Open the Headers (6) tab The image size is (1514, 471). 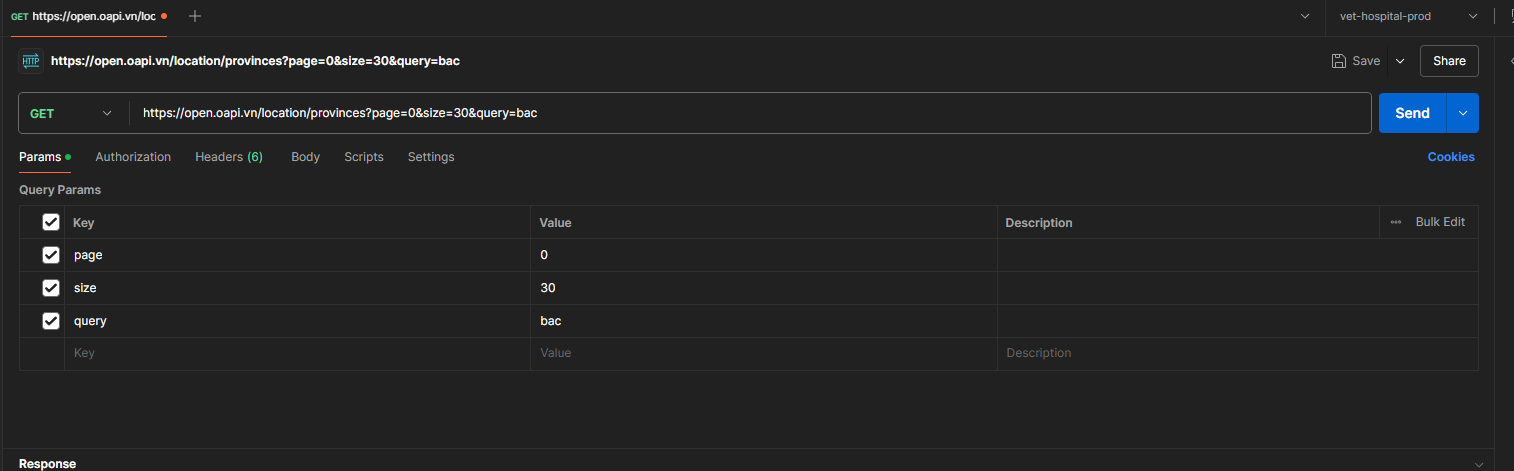tap(229, 157)
